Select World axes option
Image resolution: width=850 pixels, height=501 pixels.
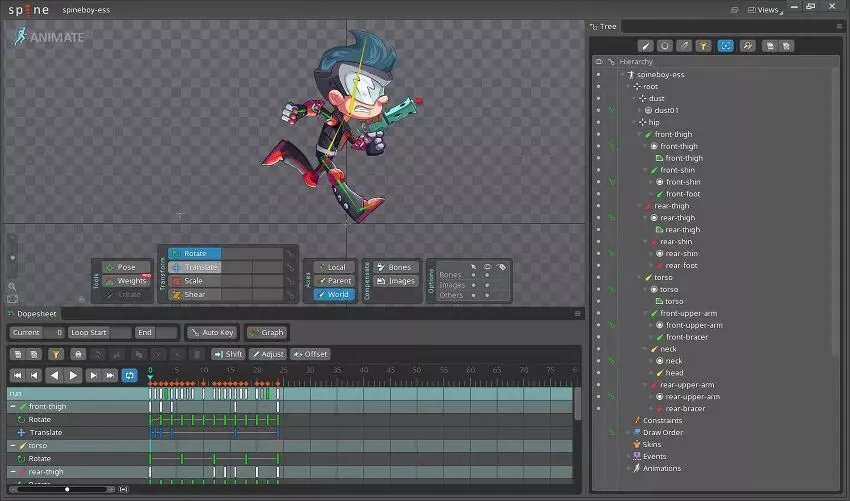334,294
